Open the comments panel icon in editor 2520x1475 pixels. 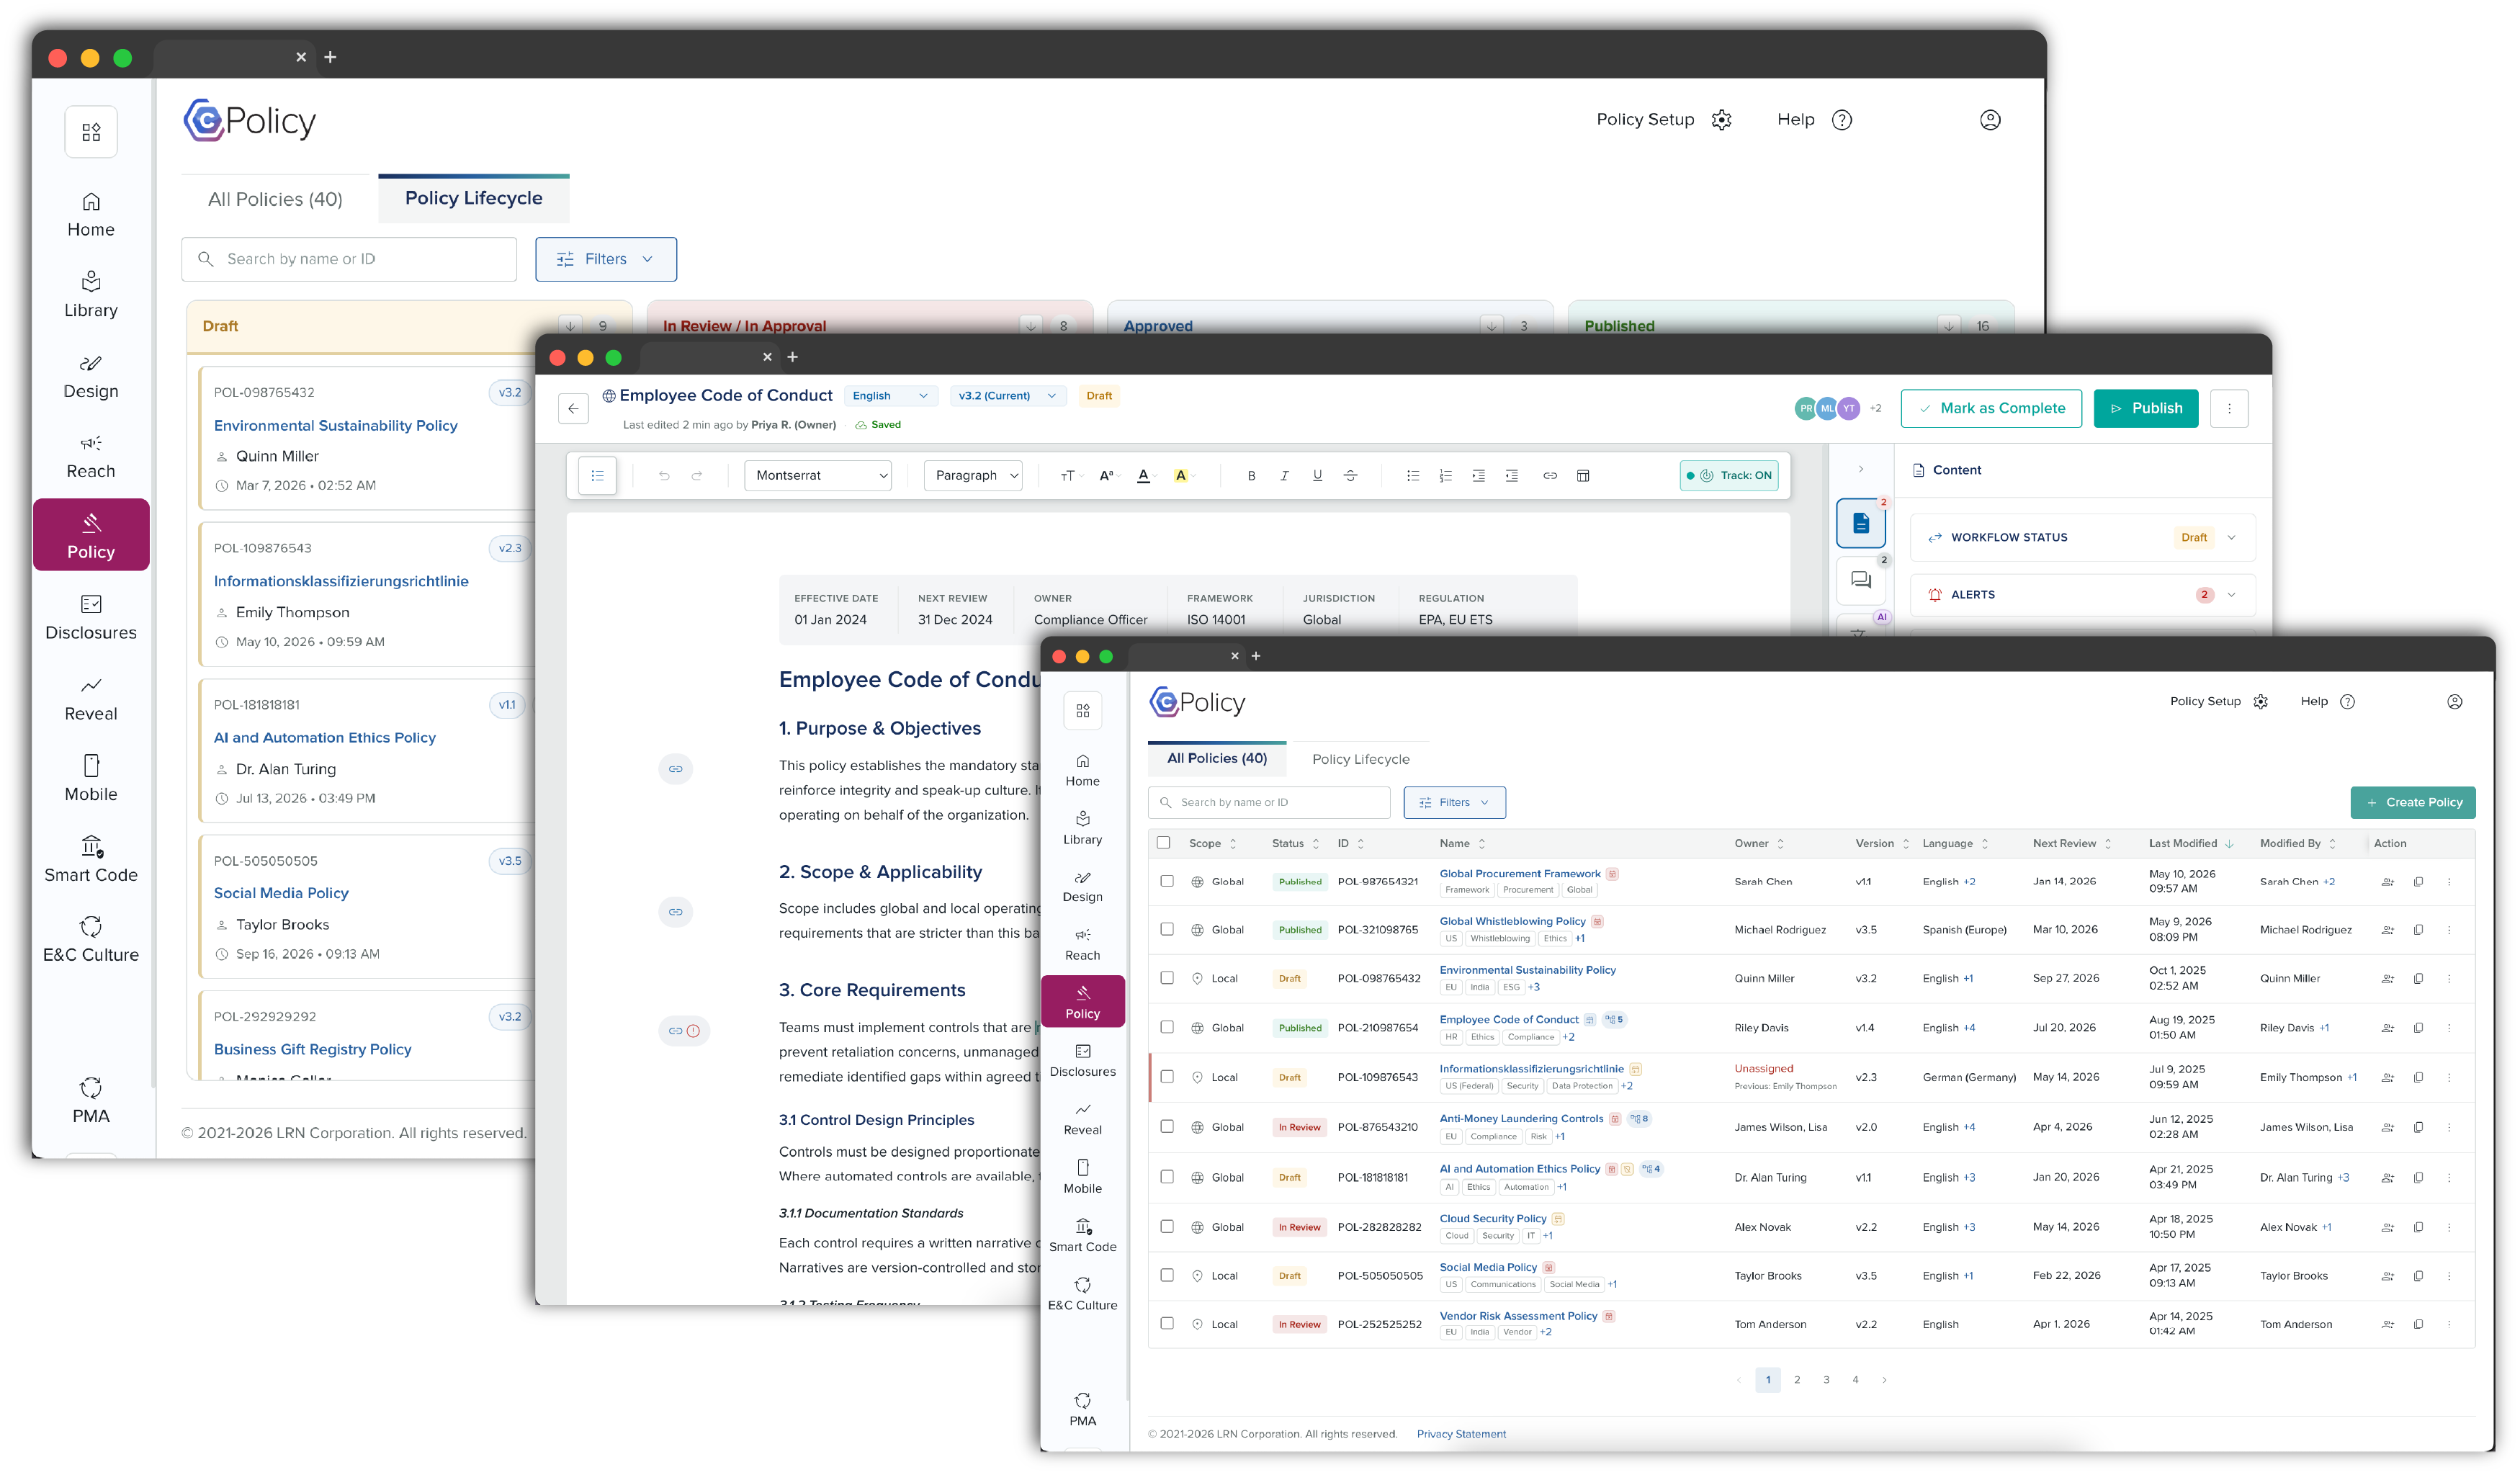tap(1860, 580)
